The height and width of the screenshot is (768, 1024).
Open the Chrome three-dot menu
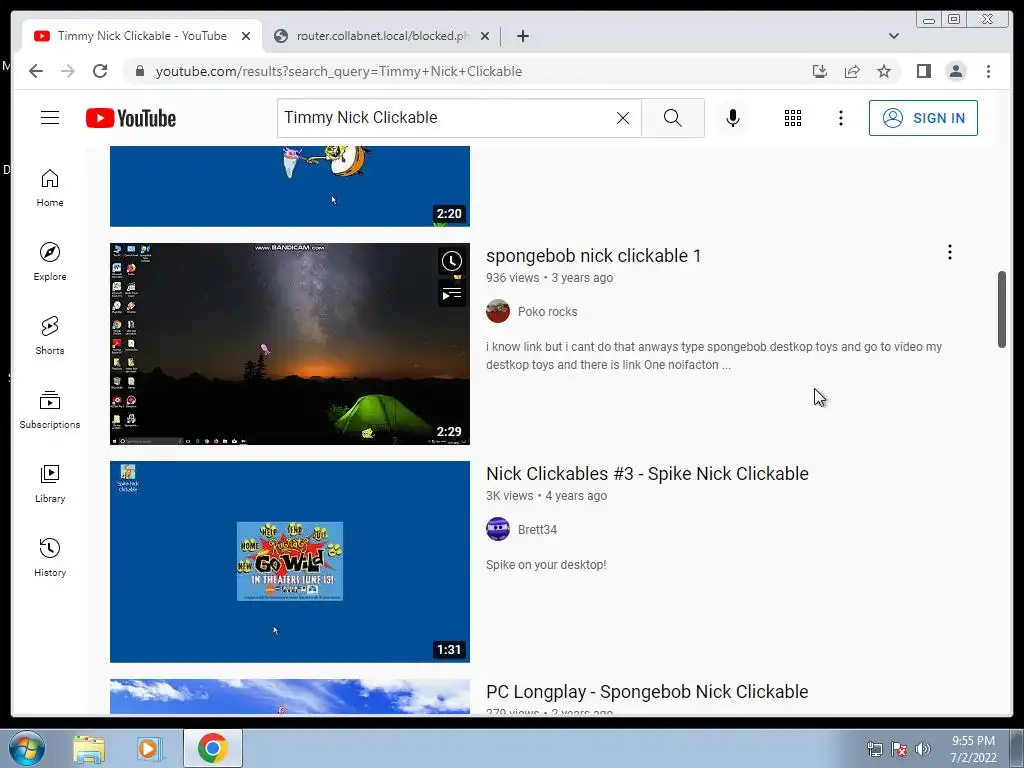(988, 71)
